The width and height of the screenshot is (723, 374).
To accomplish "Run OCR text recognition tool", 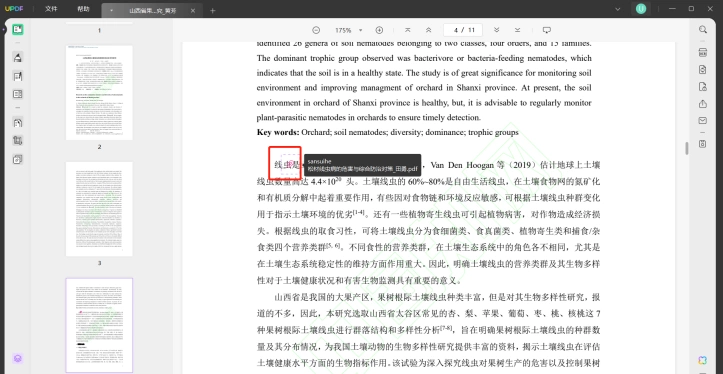I will click(x=703, y=52).
